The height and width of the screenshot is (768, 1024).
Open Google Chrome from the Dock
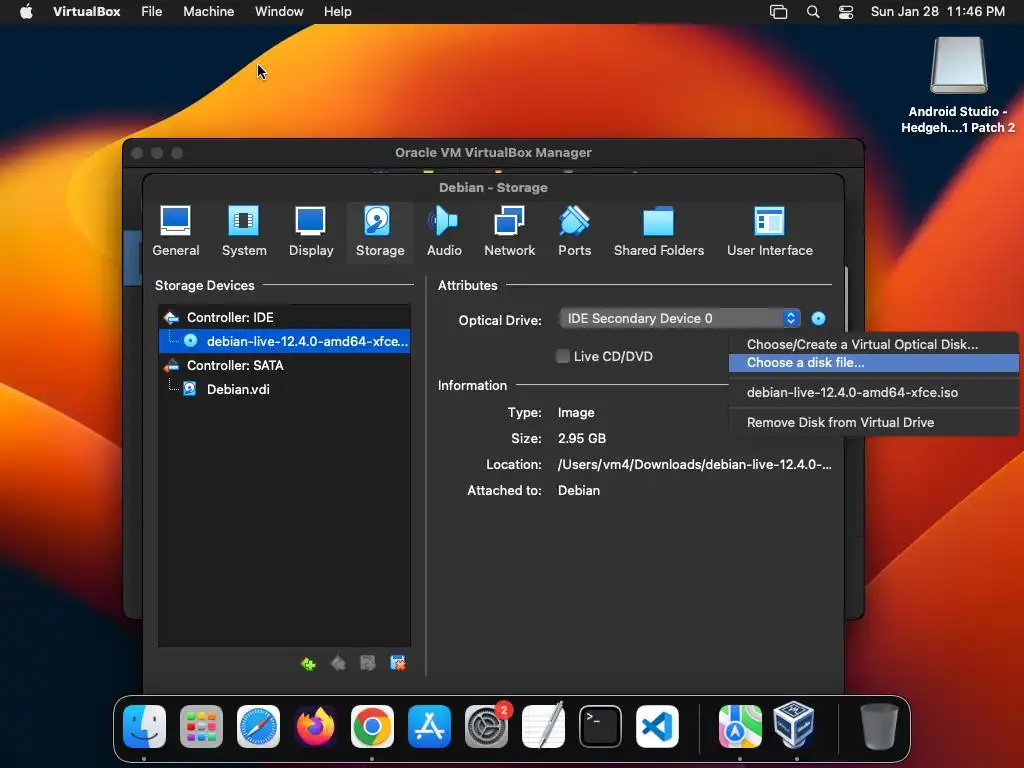[372, 726]
